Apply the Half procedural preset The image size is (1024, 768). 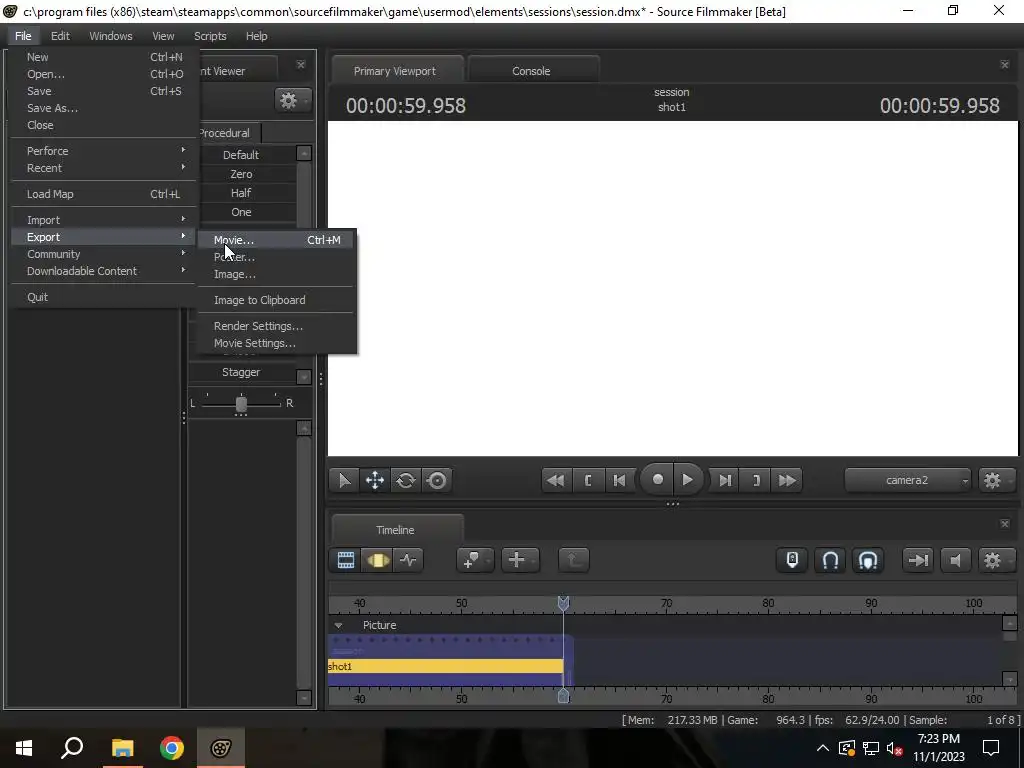(241, 193)
